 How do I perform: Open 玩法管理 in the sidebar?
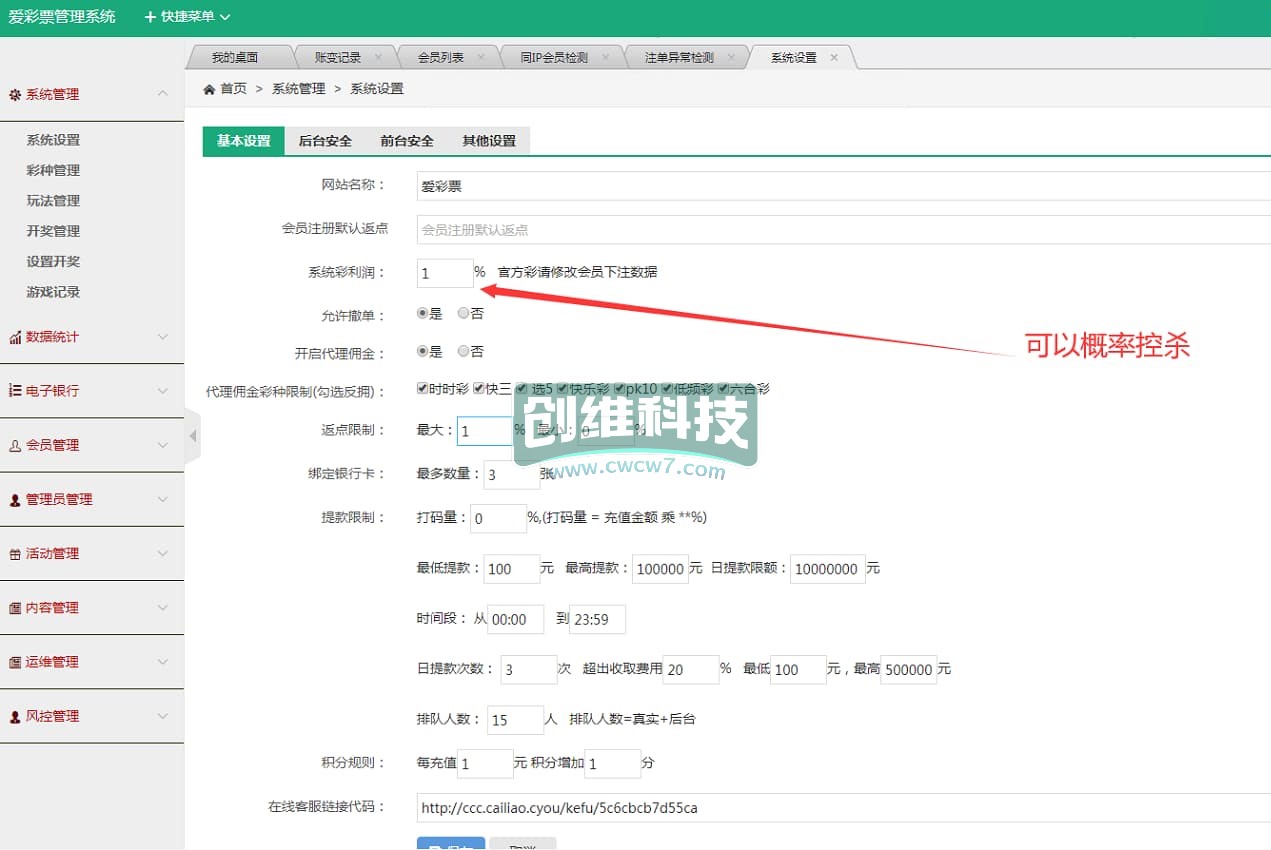pos(53,201)
